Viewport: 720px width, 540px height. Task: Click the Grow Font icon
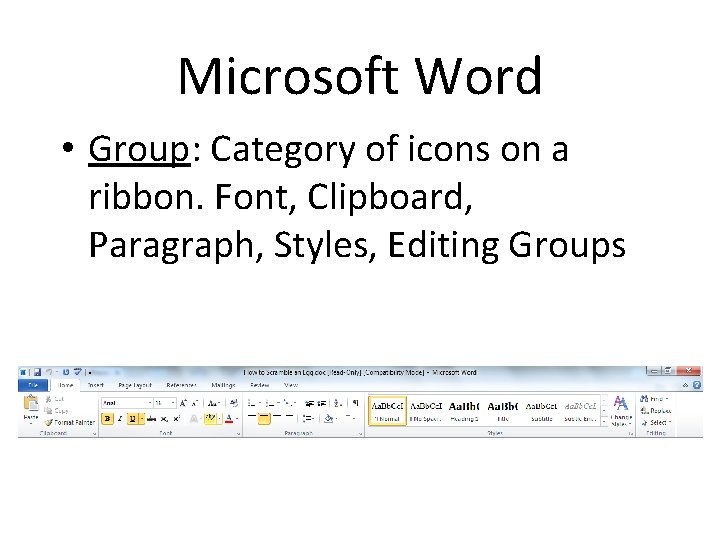(183, 403)
